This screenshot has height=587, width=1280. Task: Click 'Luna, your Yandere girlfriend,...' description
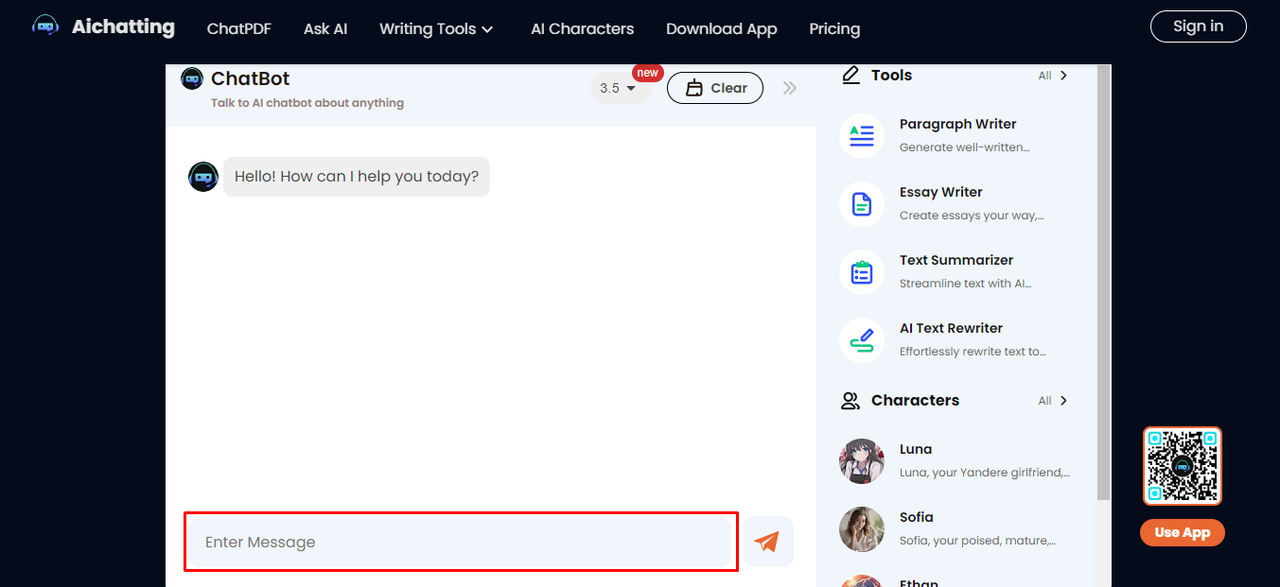point(984,472)
